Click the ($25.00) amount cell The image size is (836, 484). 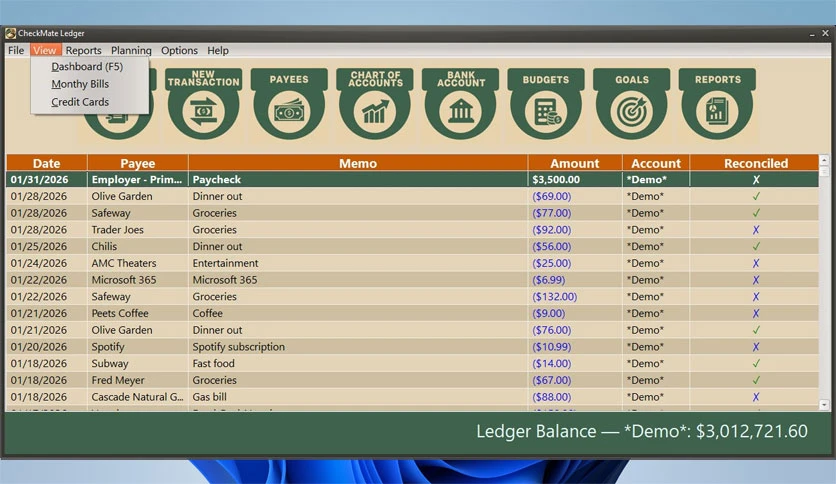575,263
